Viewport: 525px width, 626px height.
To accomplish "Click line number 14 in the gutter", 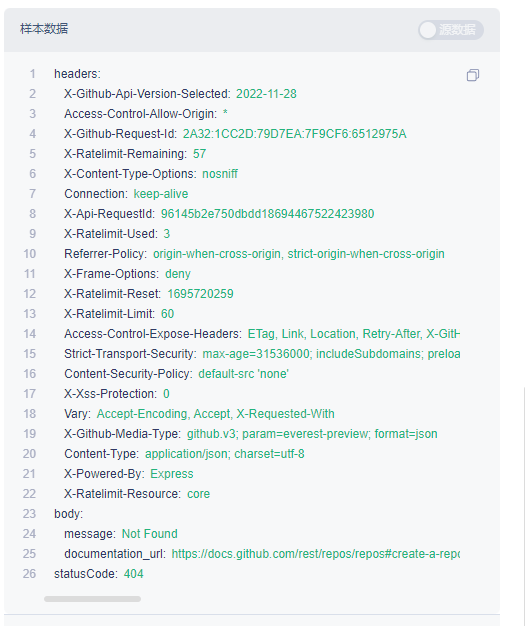I will [30, 334].
